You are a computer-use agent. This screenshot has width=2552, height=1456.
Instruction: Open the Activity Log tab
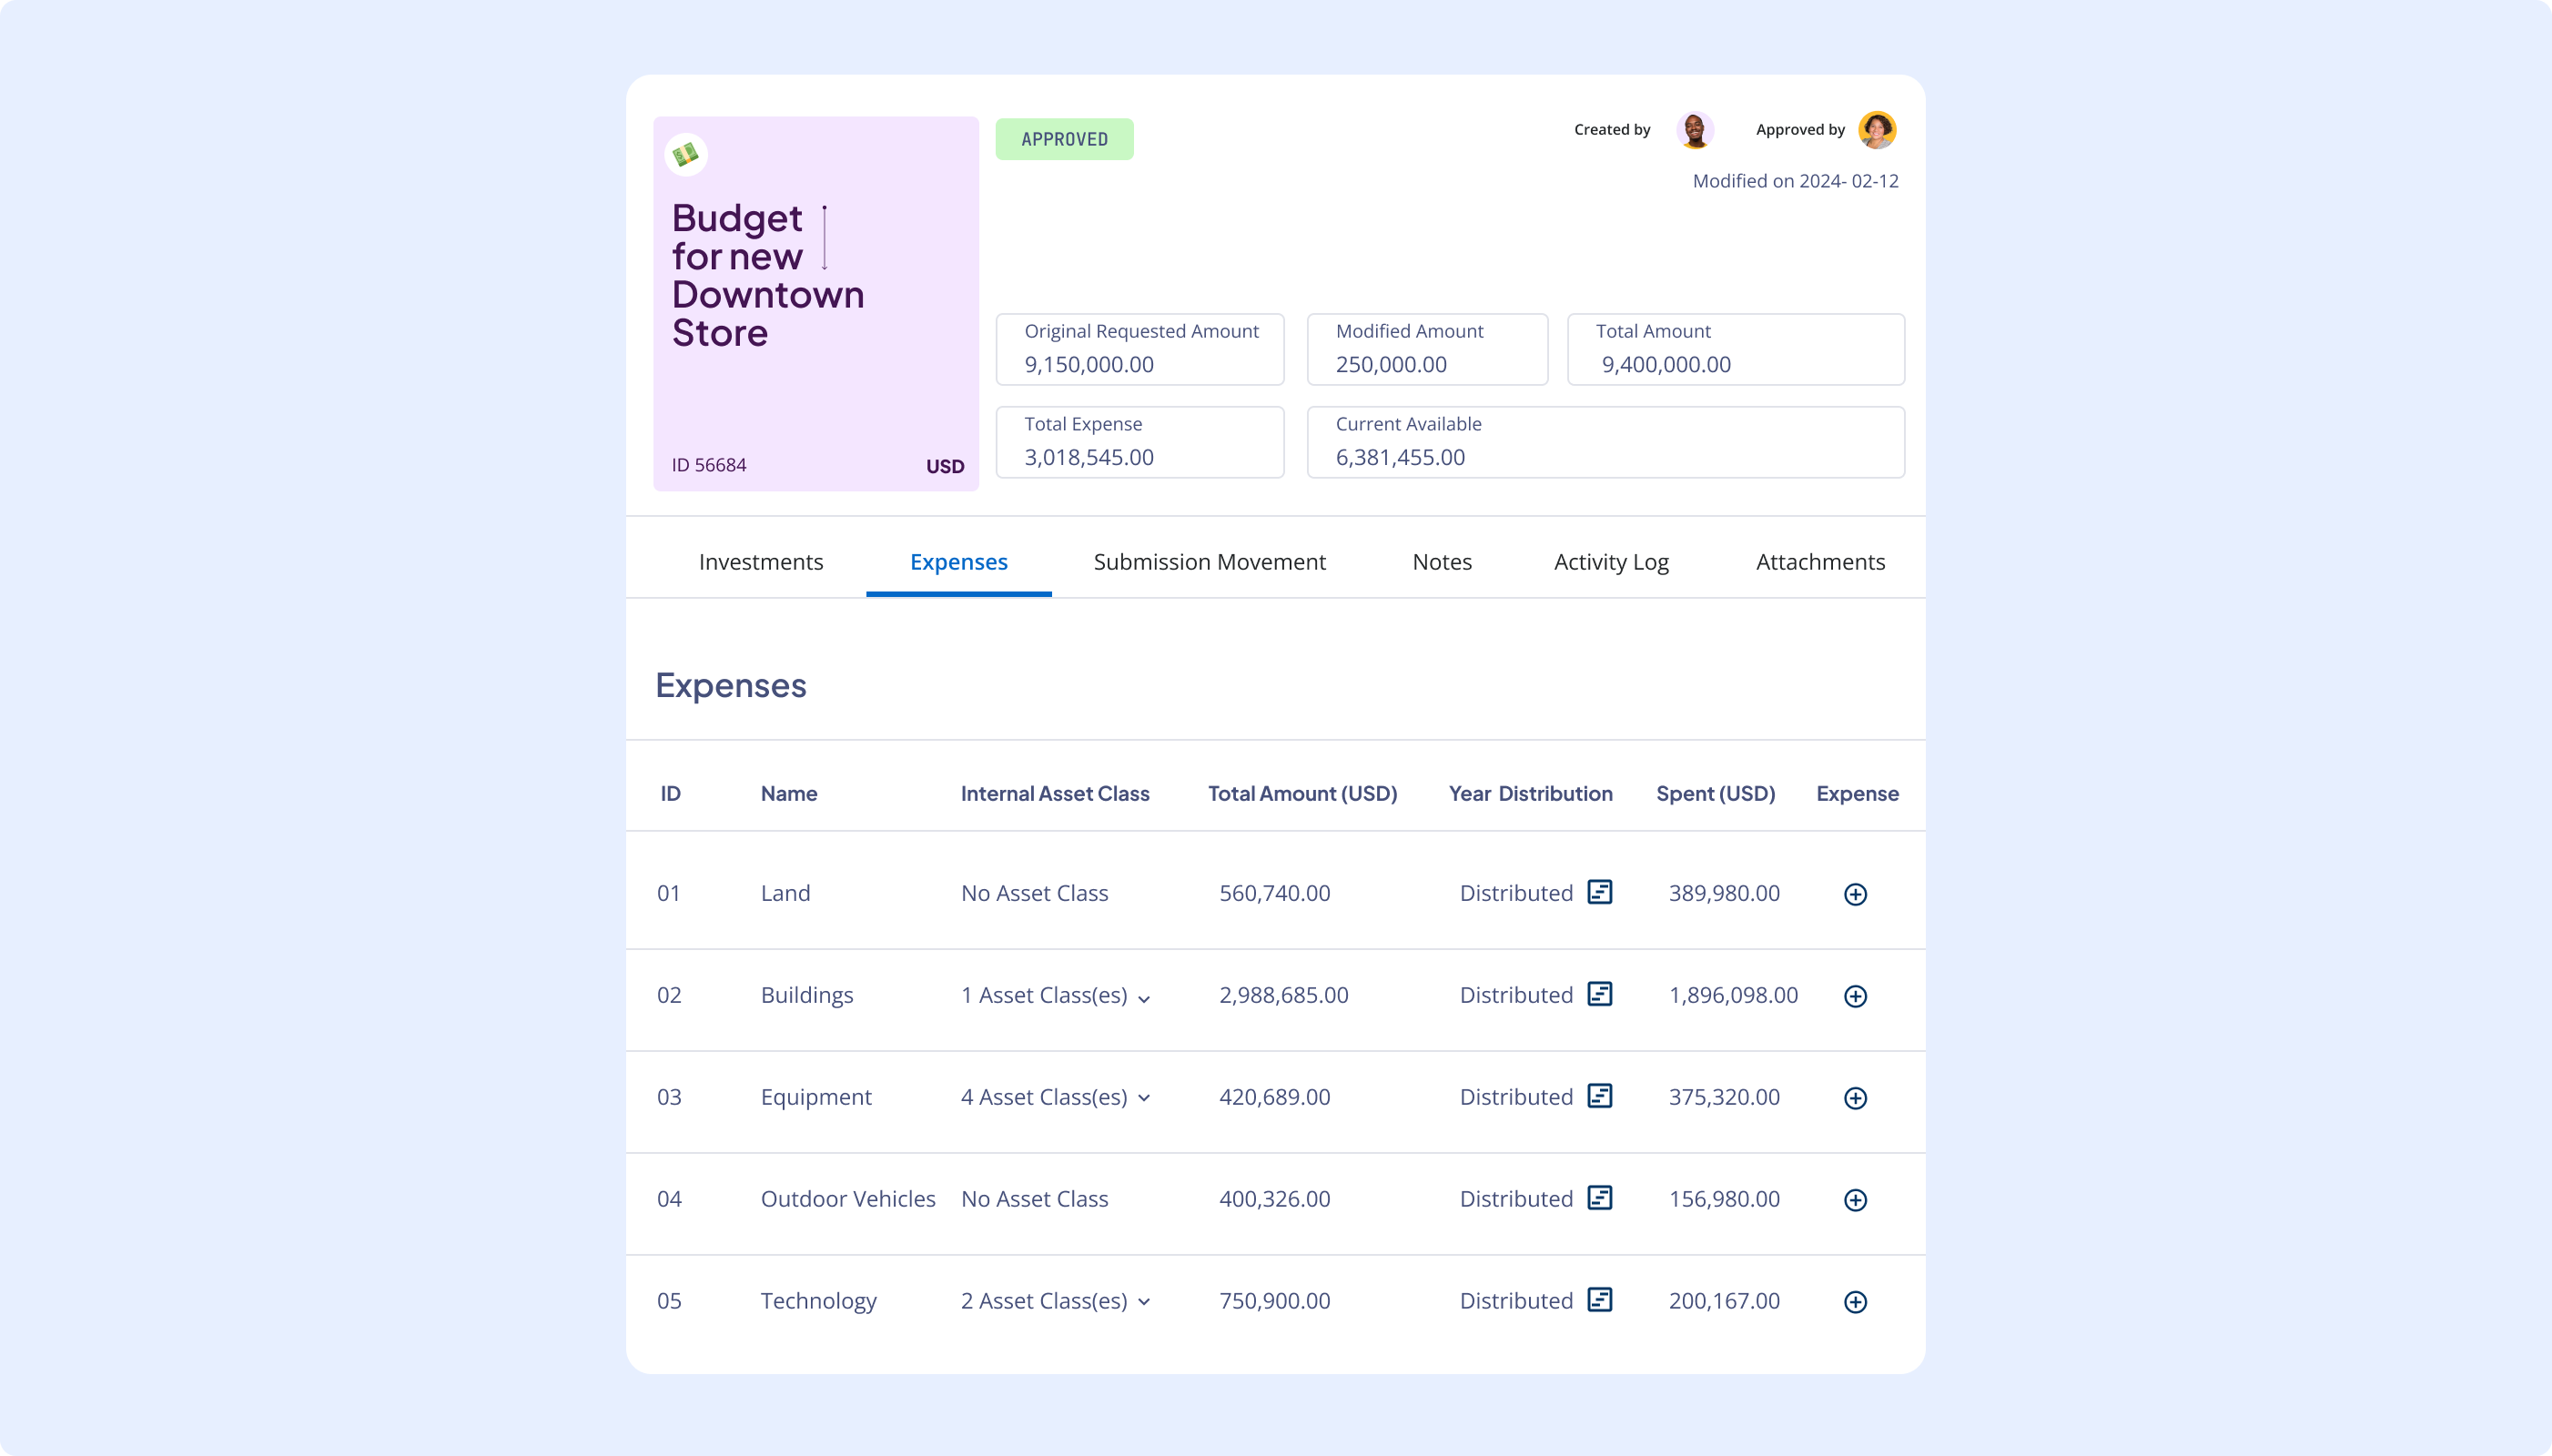[1611, 563]
